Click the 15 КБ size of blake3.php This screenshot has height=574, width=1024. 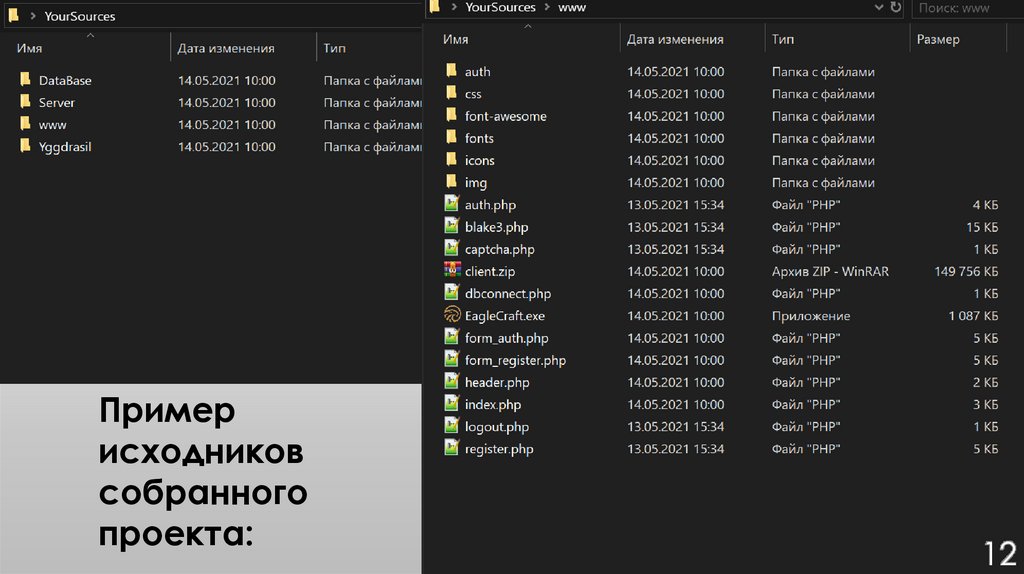(982, 227)
